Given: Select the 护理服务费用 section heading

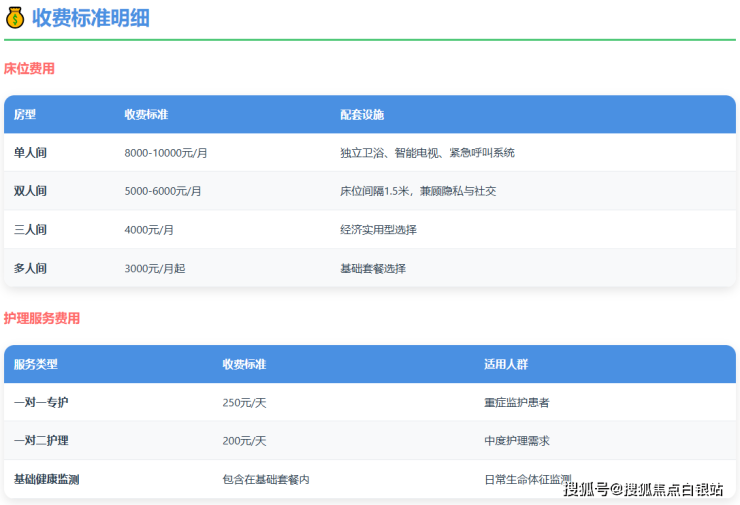Looking at the screenshot, I should [42, 318].
